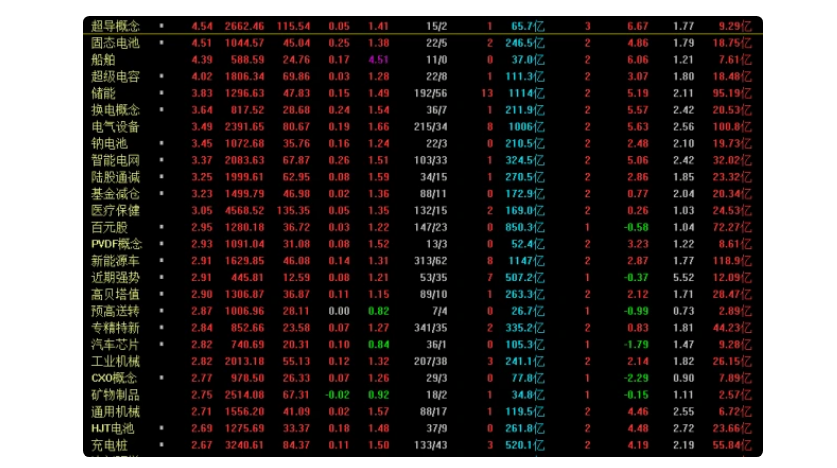Click the green -1.79 in 汽车芯片 row
Image resolution: width=837 pixels, height=468 pixels.
[636, 344]
